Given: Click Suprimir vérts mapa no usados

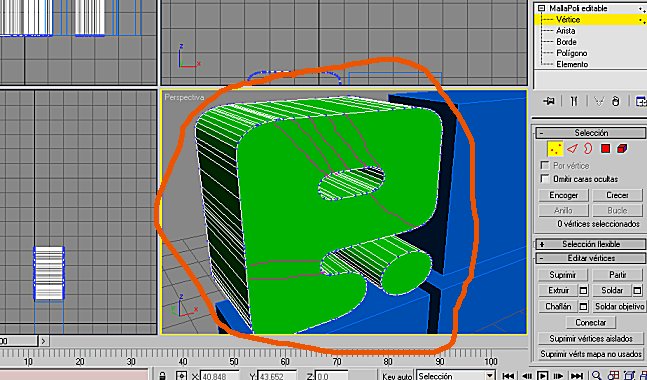Looking at the screenshot, I should 590,354.
